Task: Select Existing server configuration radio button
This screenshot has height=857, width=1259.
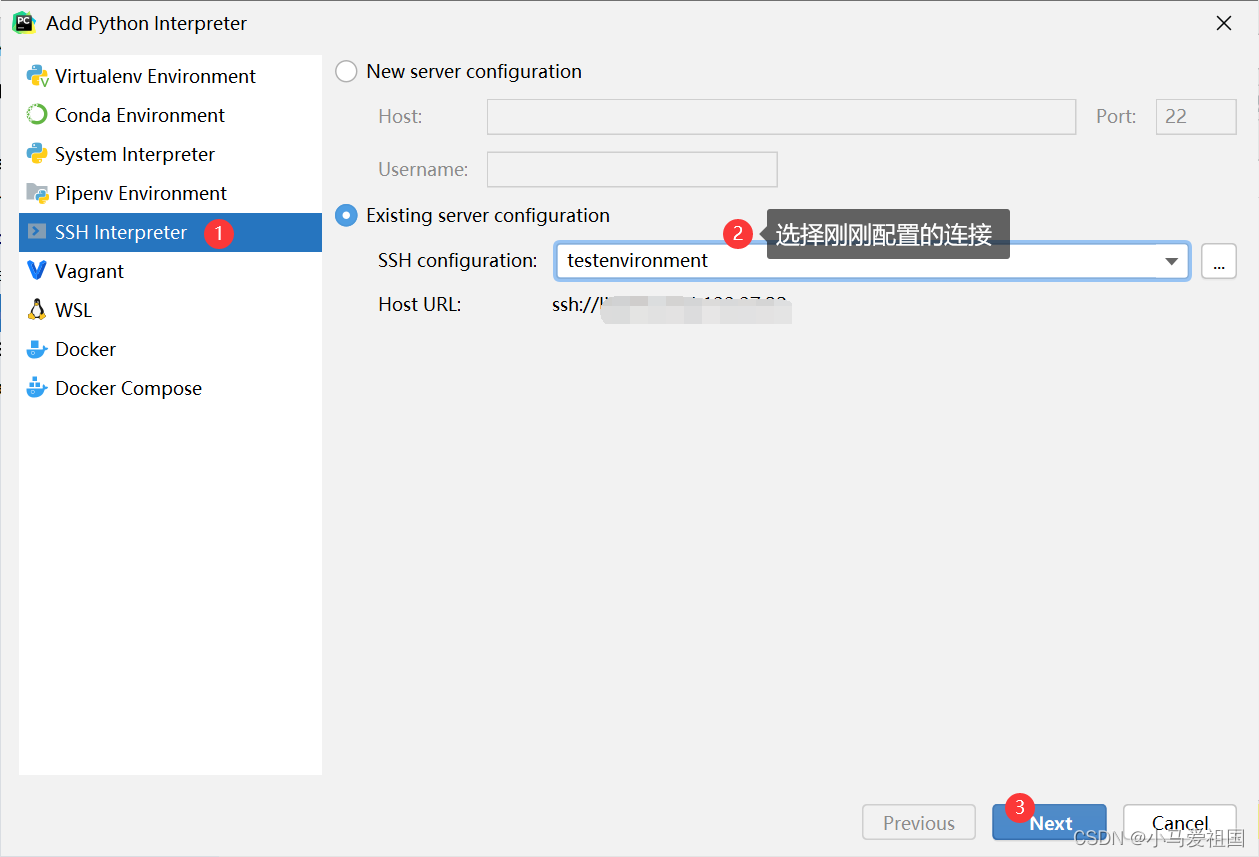Action: coord(346,215)
